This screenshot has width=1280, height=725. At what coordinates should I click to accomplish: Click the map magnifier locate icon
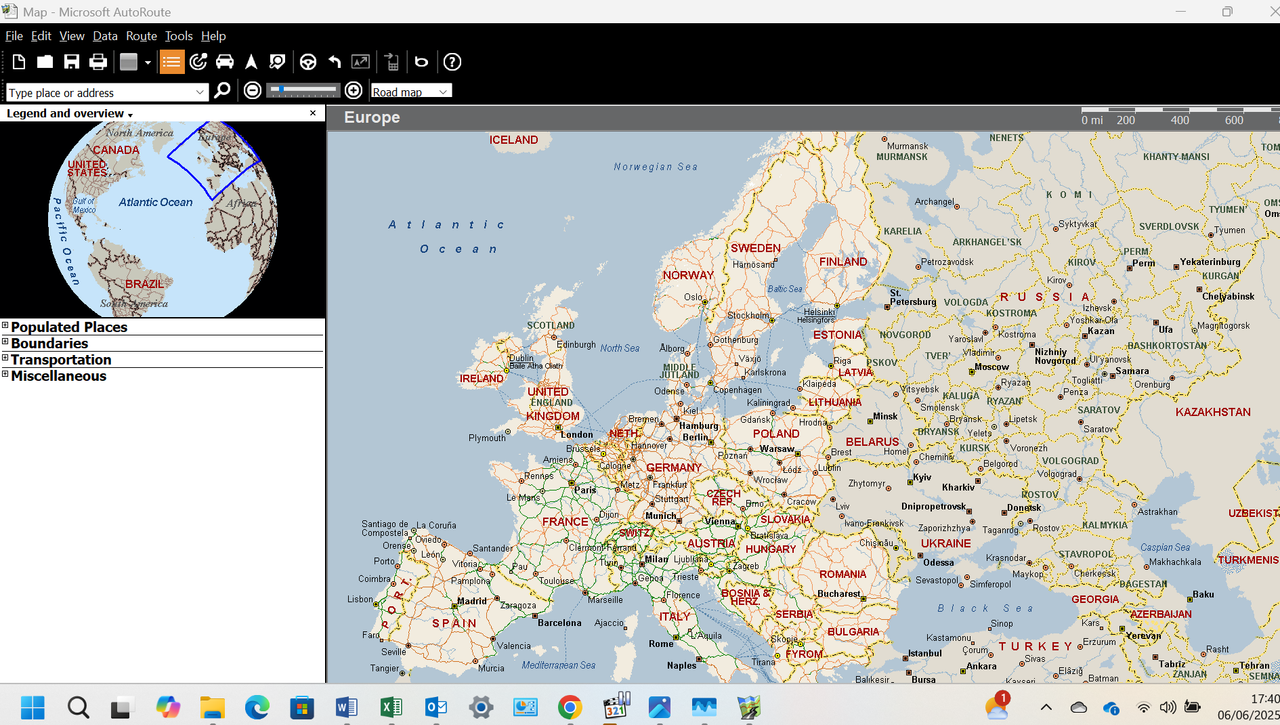tap(278, 62)
